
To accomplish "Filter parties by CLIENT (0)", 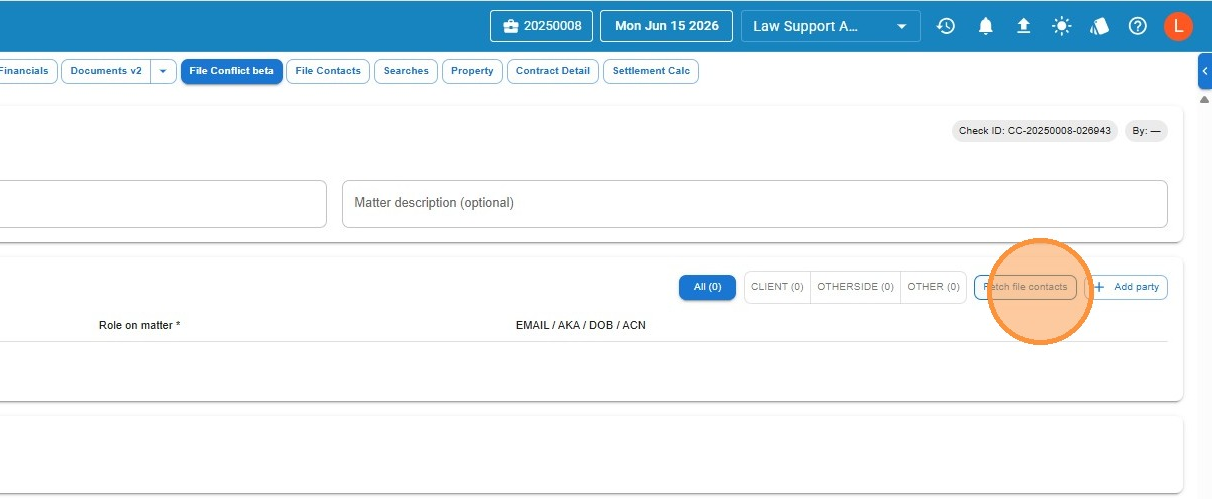I will [777, 287].
